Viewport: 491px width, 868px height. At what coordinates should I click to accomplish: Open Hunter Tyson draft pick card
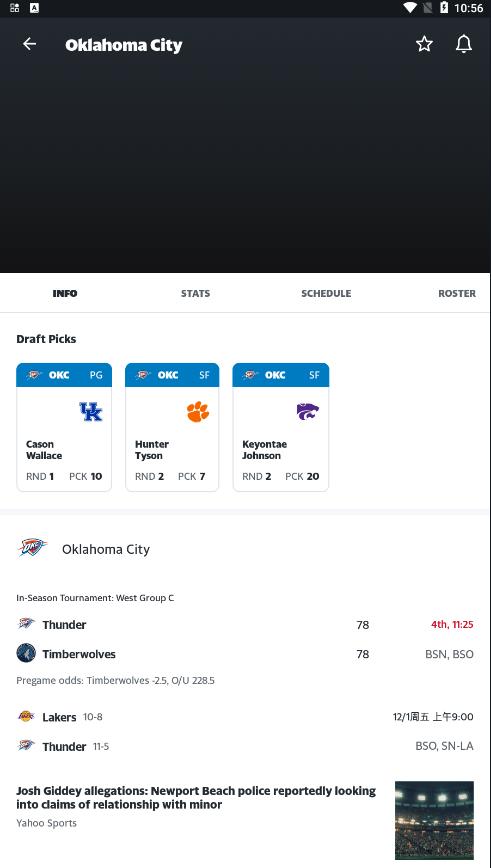pos(172,427)
